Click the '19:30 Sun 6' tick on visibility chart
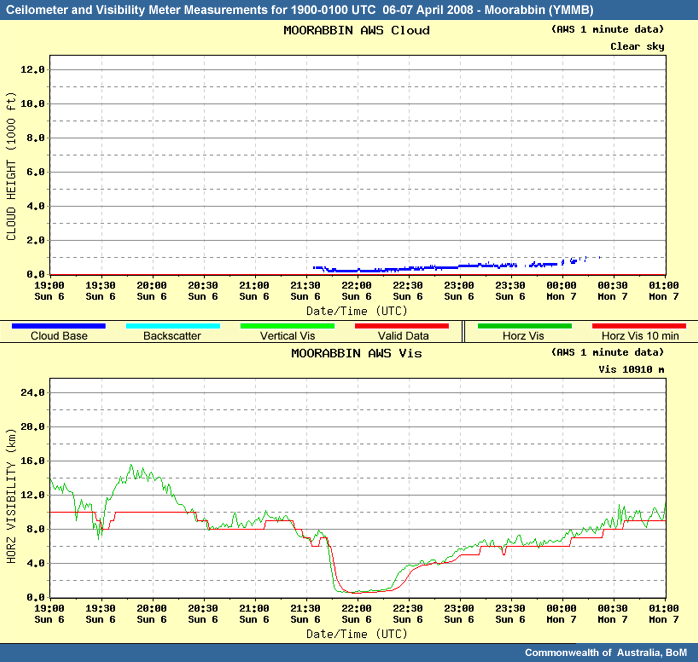Image resolution: width=698 pixels, height=662 pixels. coord(101,614)
